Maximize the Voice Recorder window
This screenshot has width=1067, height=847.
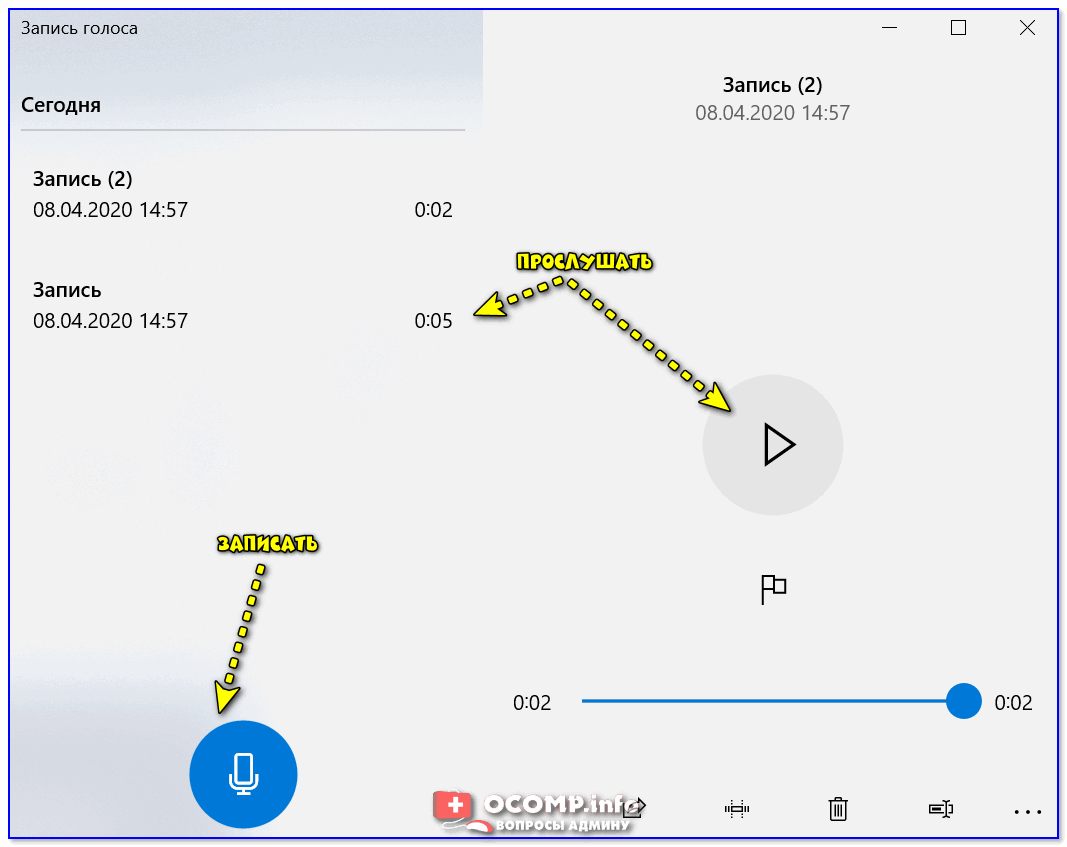tap(958, 28)
